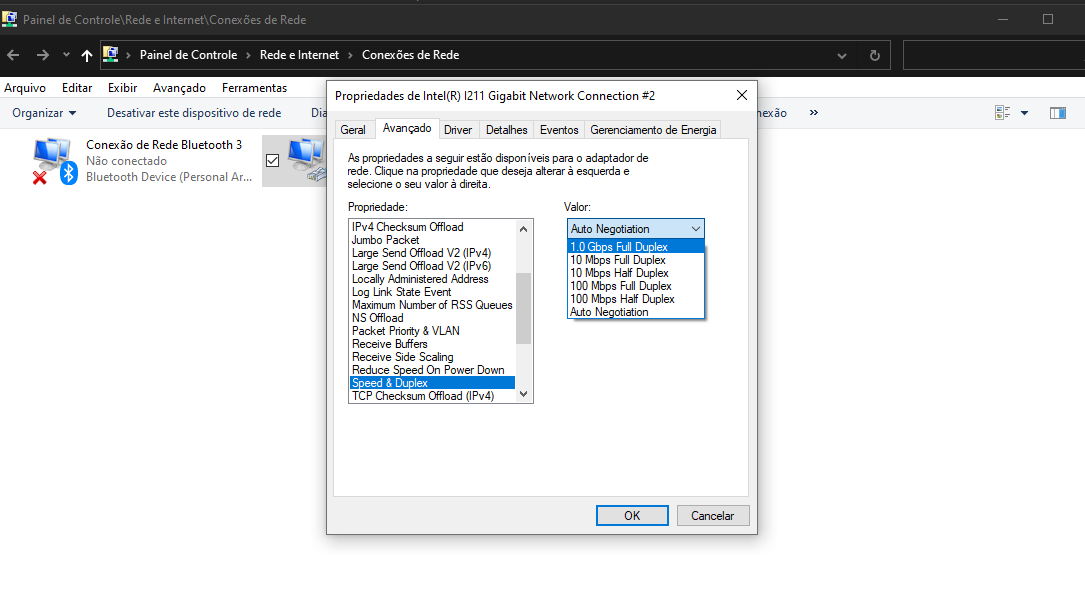The height and width of the screenshot is (611, 1085).
Task: Go back with the Explorer back arrow
Action: pyautogui.click(x=13, y=55)
